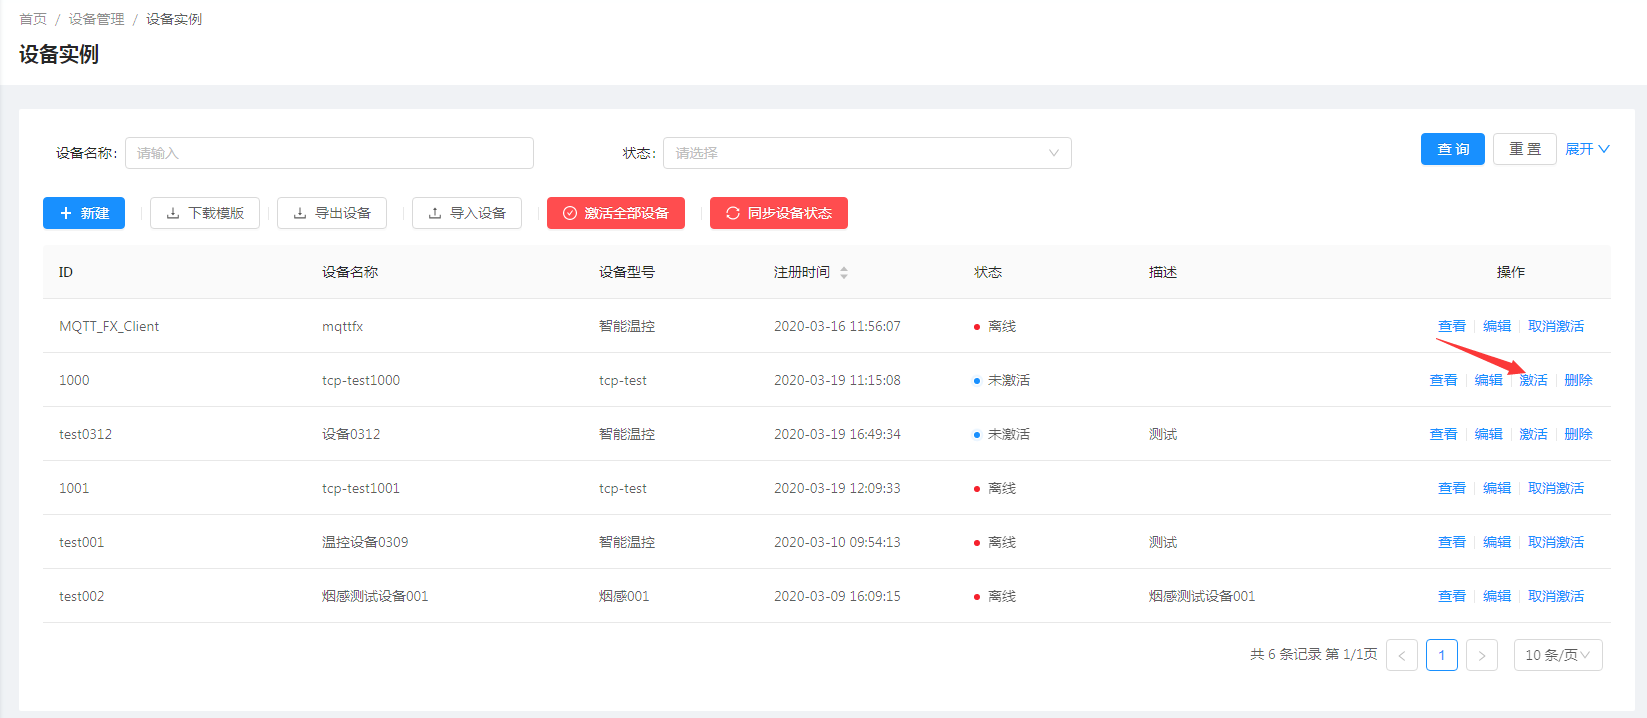
Task: Sort table by 注册时间 column arrows
Action: pyautogui.click(x=844, y=273)
